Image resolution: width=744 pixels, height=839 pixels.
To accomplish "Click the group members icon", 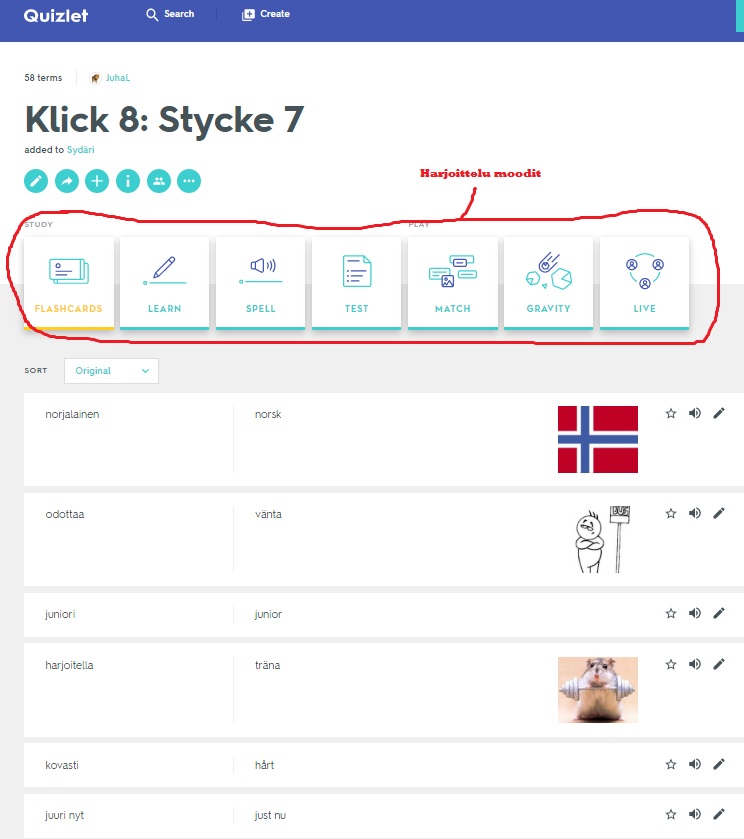I will click(x=158, y=181).
